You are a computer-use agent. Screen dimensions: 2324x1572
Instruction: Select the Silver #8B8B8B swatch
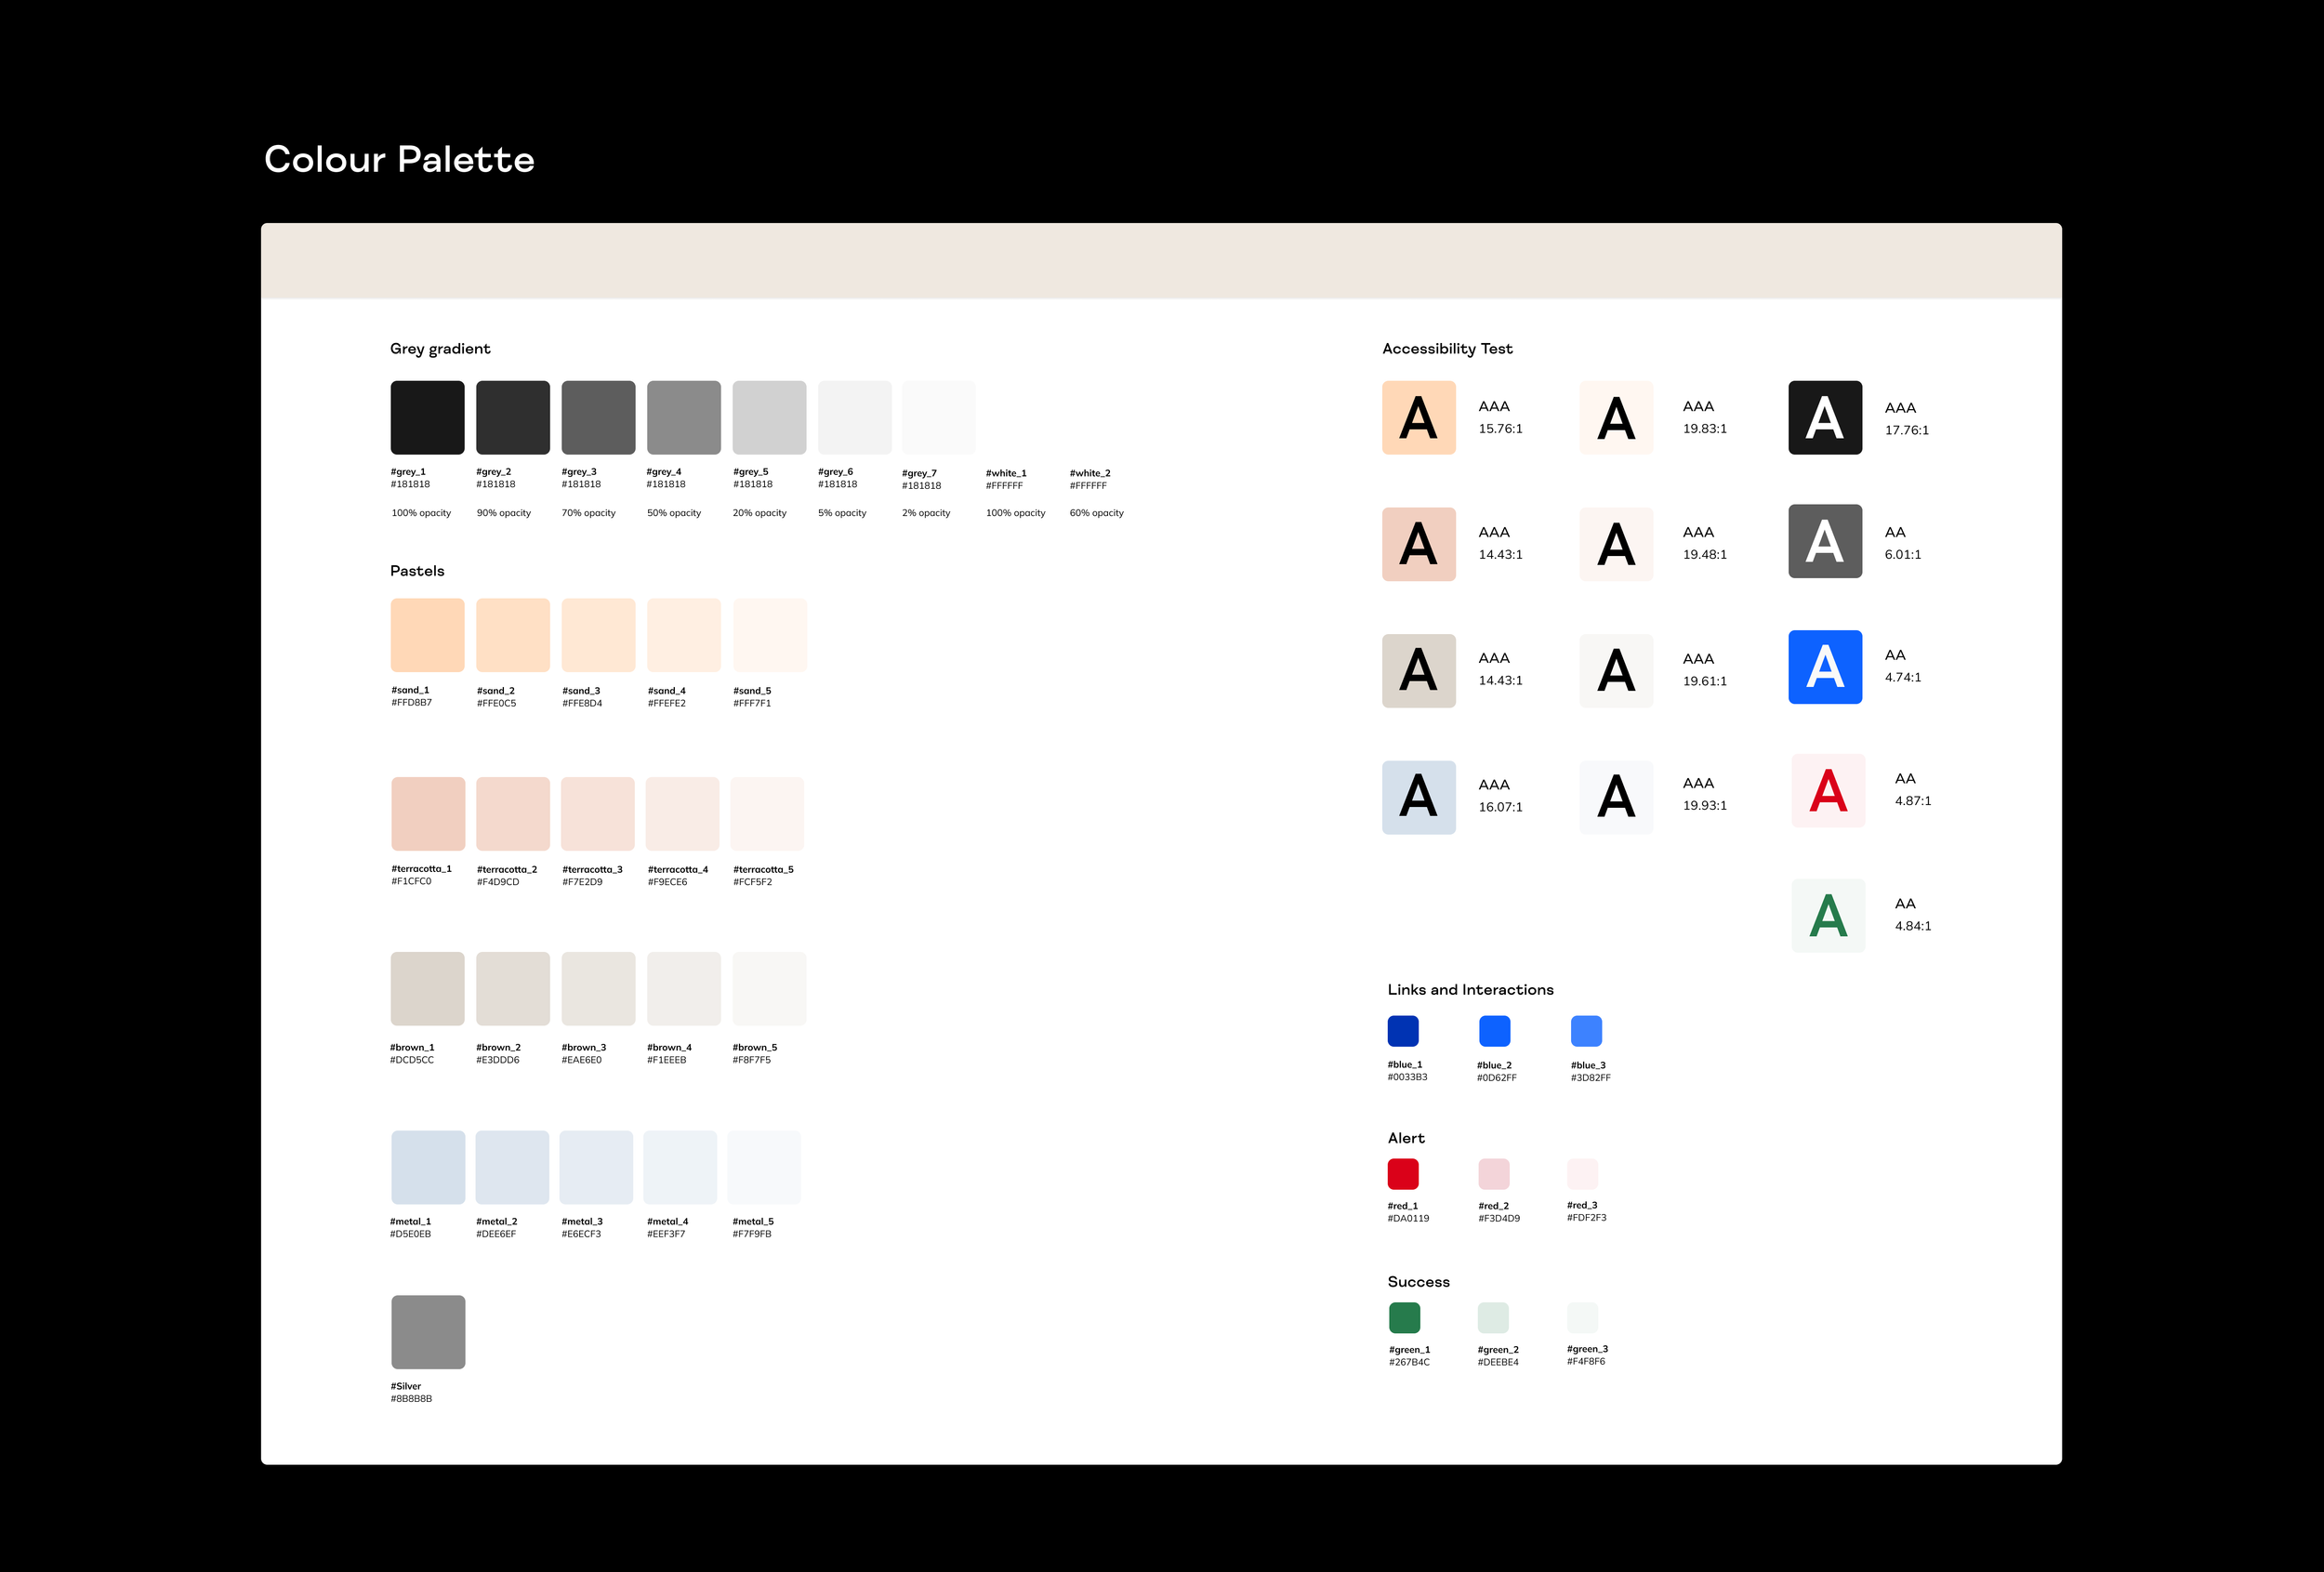click(x=428, y=1332)
